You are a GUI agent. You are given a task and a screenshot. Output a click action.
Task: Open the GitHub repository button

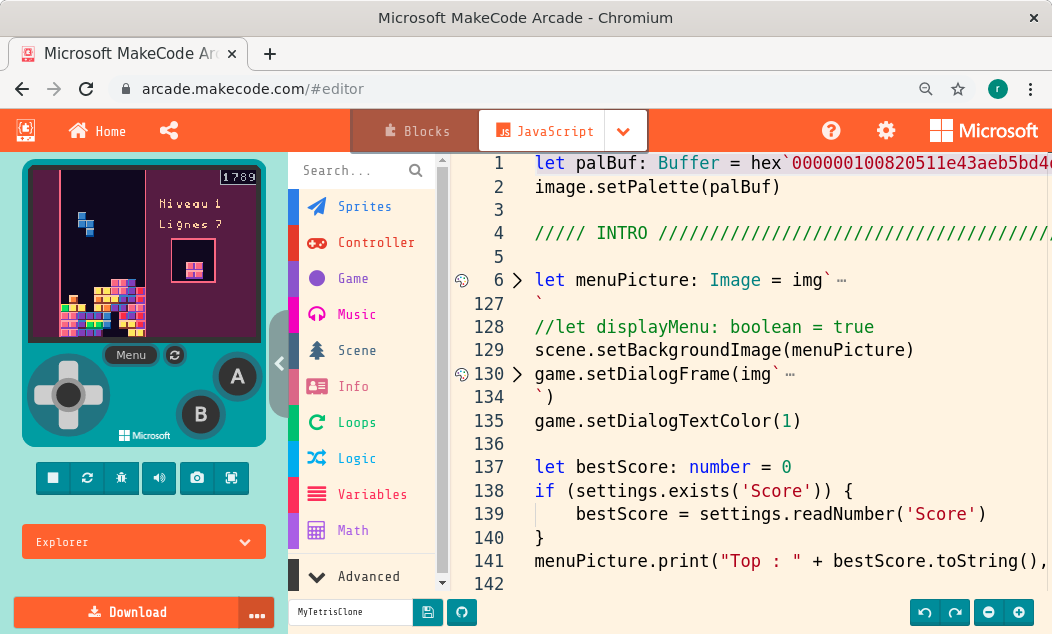pos(462,612)
